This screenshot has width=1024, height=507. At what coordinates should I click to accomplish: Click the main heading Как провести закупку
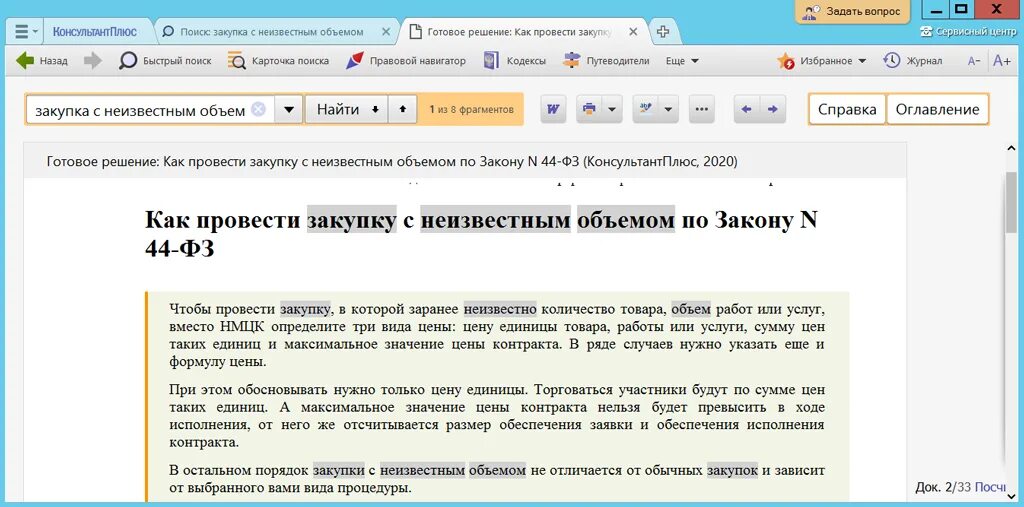(481, 234)
